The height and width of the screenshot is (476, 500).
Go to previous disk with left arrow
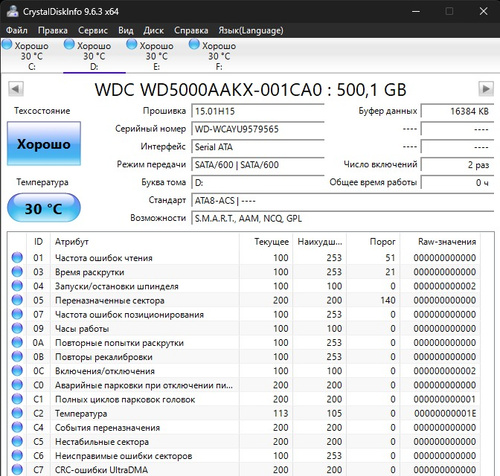16,89
